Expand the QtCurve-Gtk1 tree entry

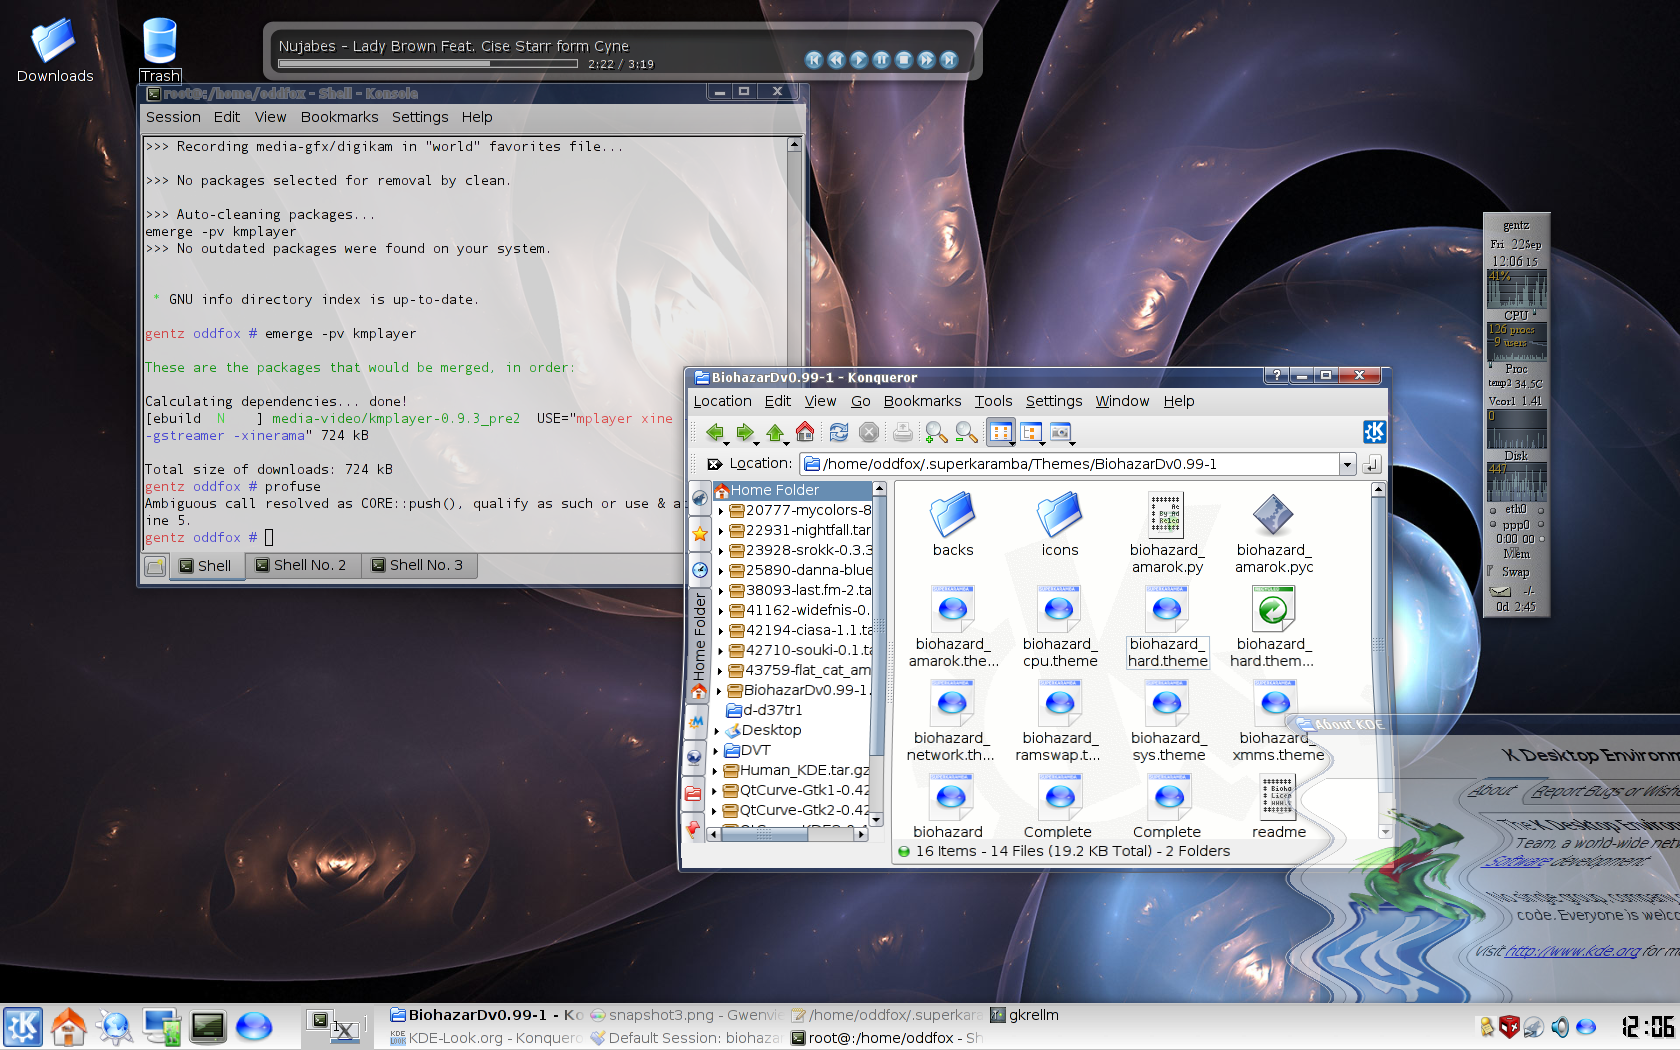click(x=715, y=791)
